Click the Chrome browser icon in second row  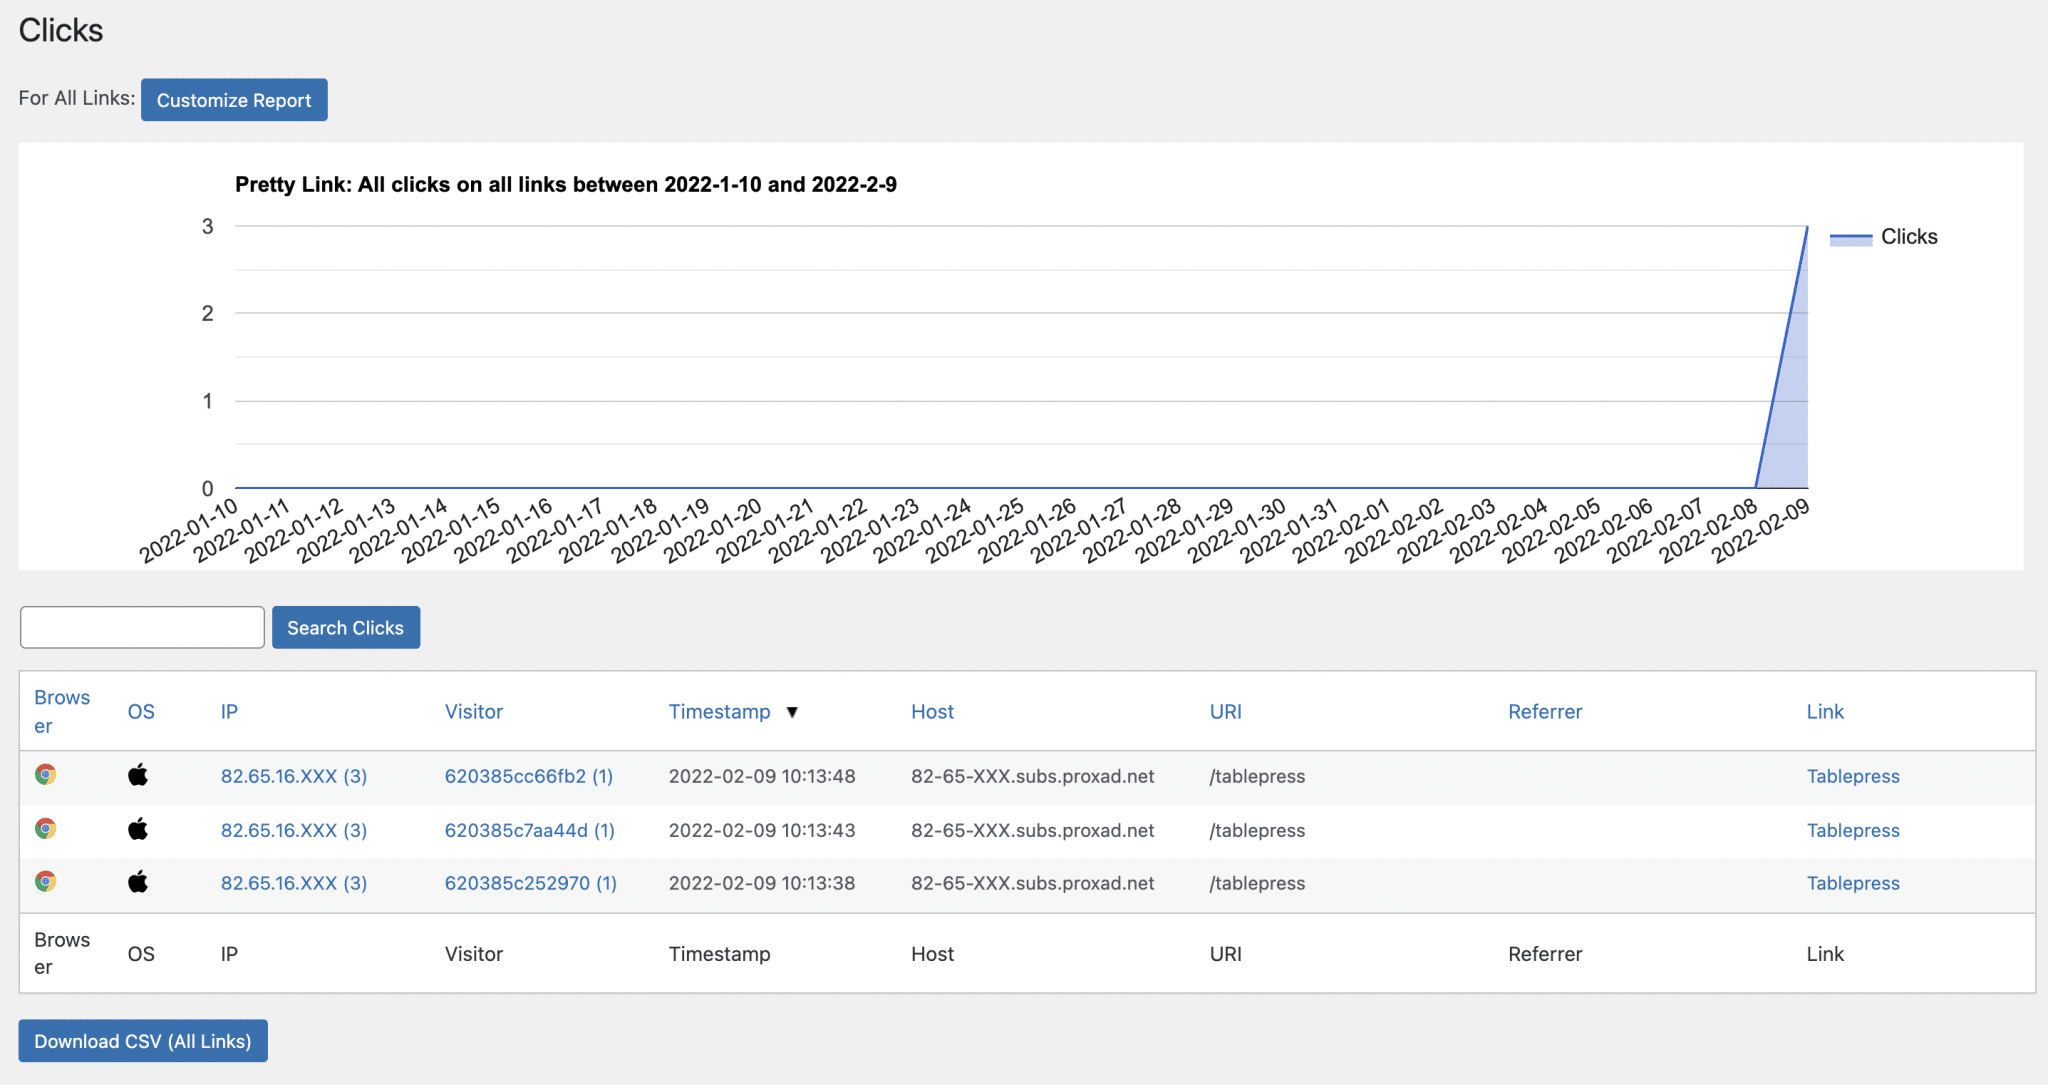pyautogui.click(x=45, y=829)
